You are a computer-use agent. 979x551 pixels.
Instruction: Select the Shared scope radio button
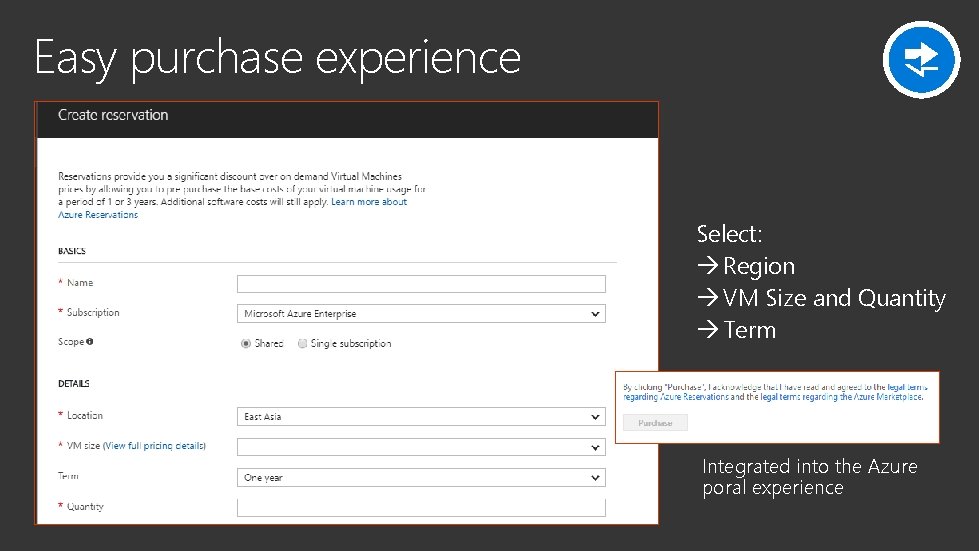point(246,343)
